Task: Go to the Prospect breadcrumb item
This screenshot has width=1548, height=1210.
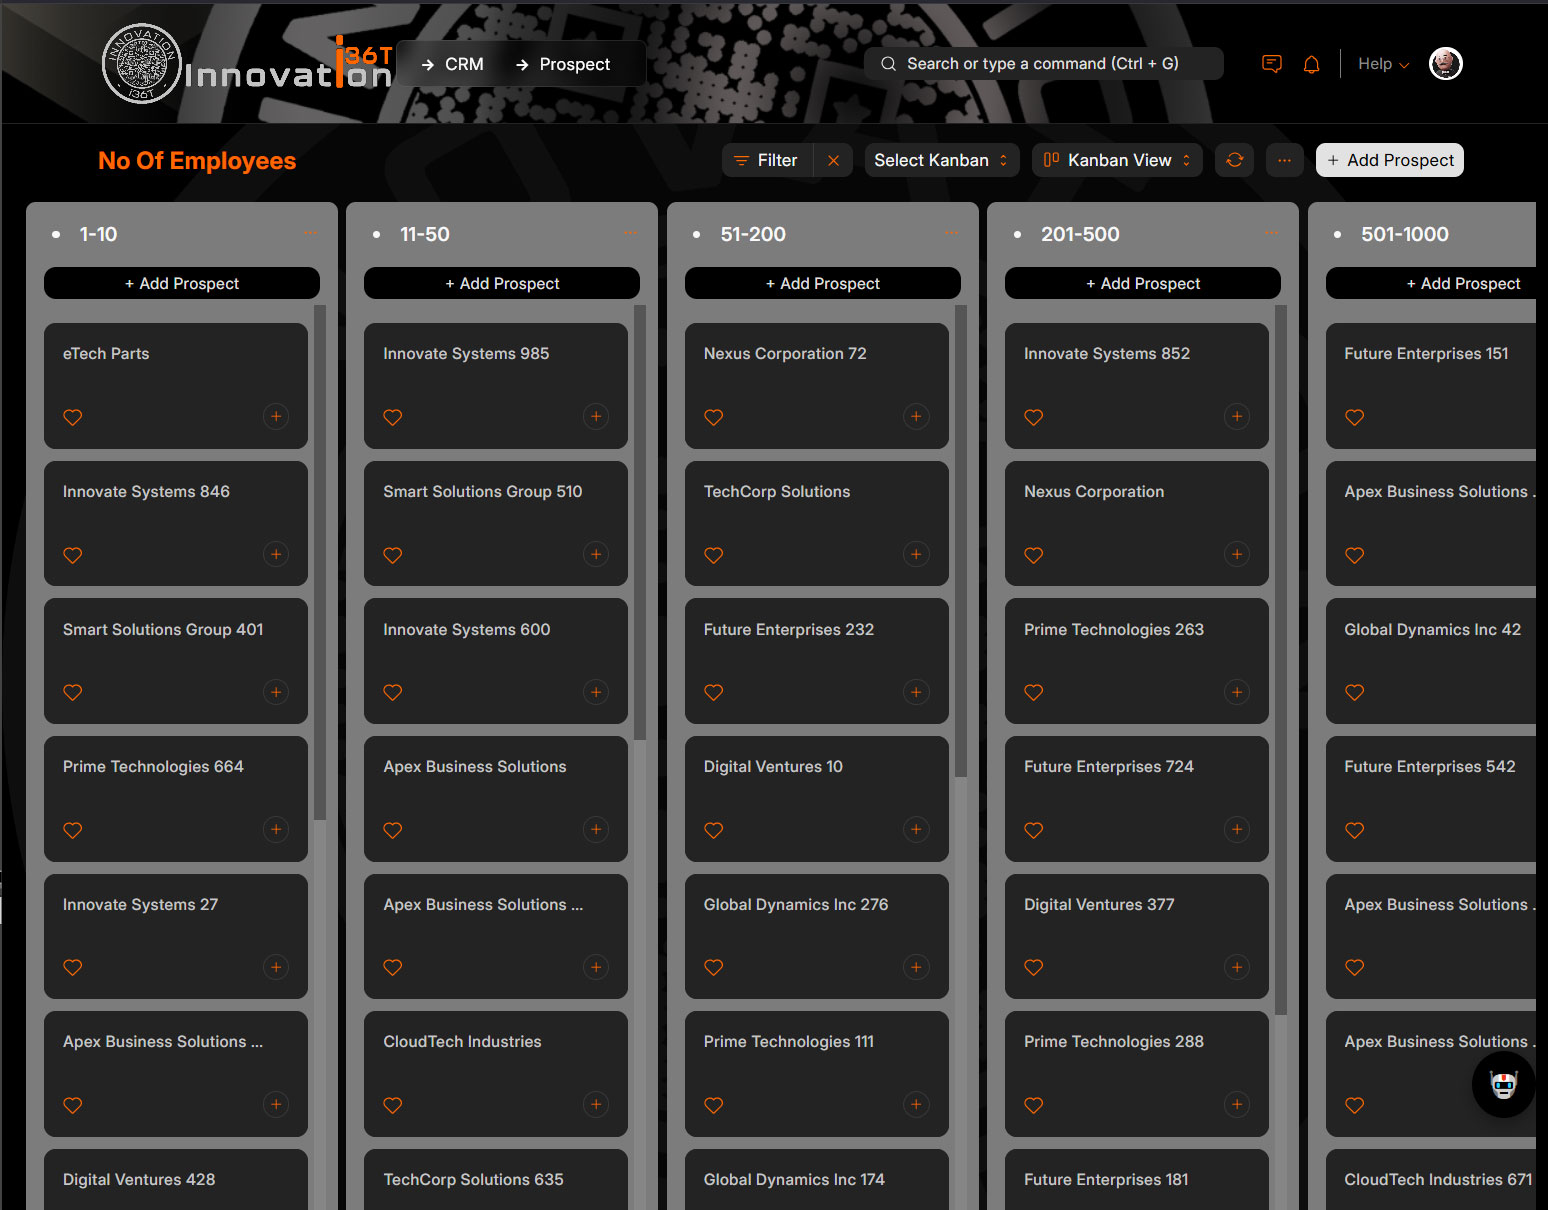Action: coord(574,64)
